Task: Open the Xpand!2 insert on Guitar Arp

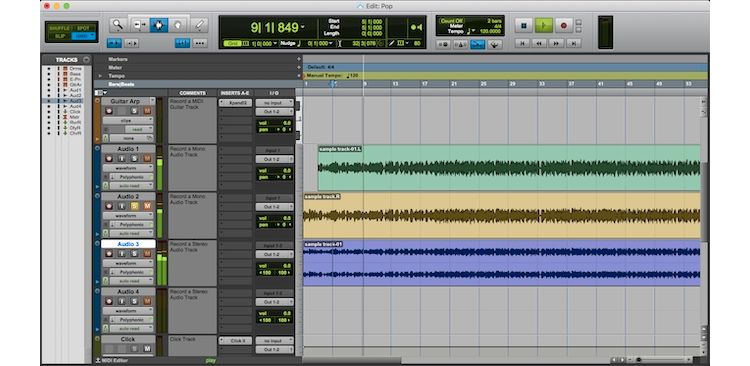Action: (x=235, y=103)
